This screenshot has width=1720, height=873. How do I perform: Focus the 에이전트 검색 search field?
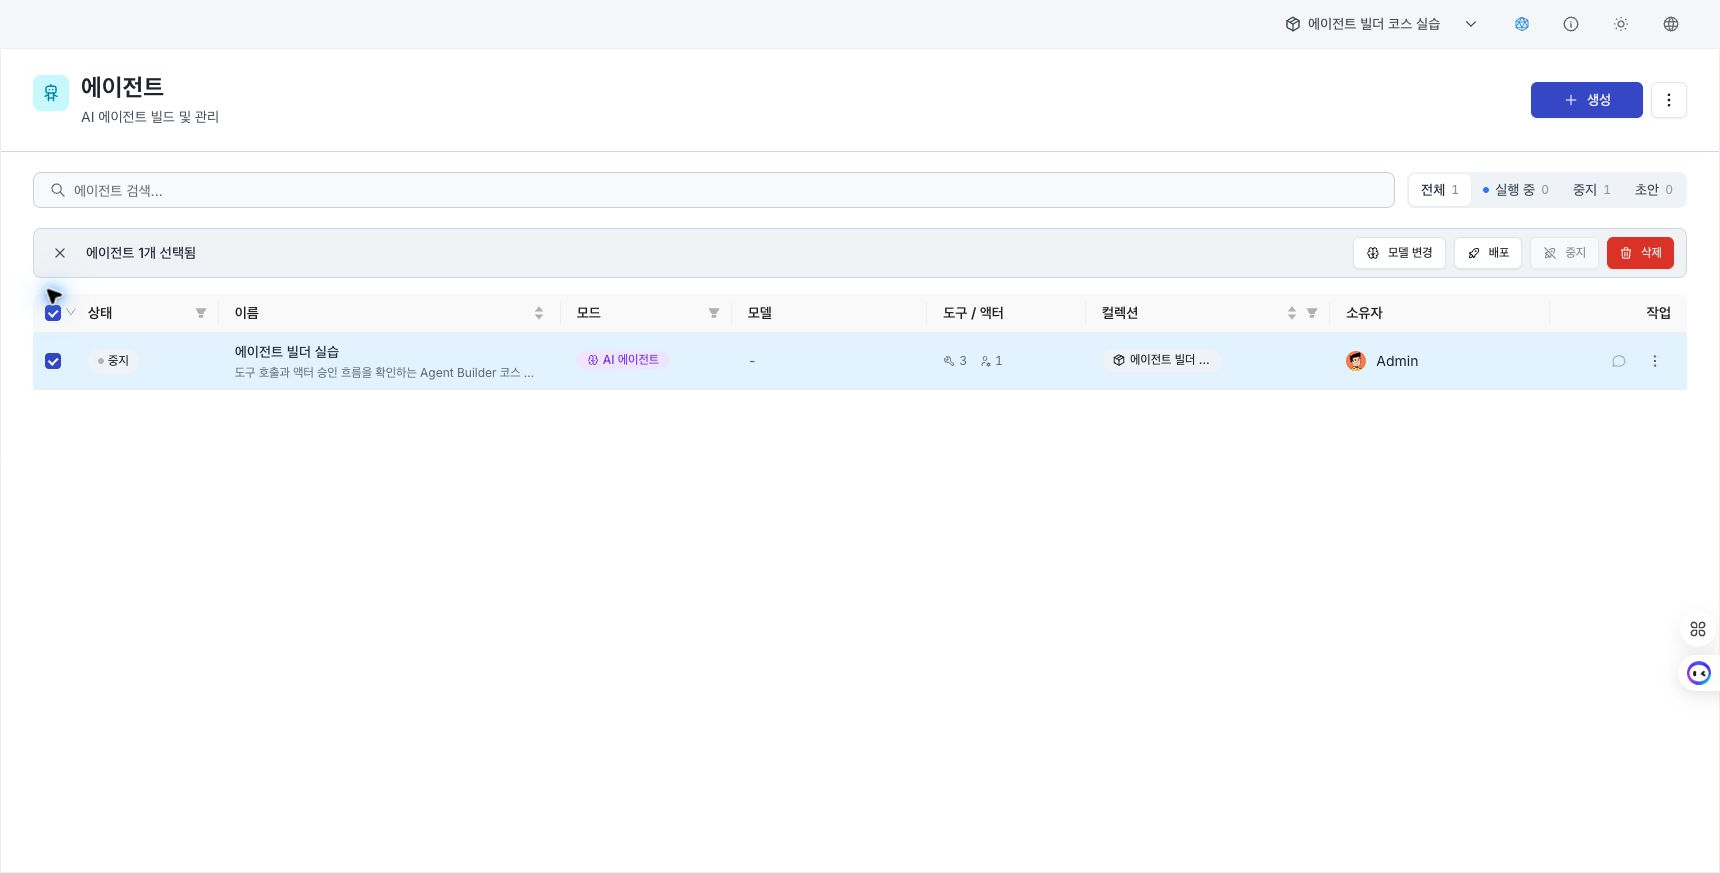[714, 190]
